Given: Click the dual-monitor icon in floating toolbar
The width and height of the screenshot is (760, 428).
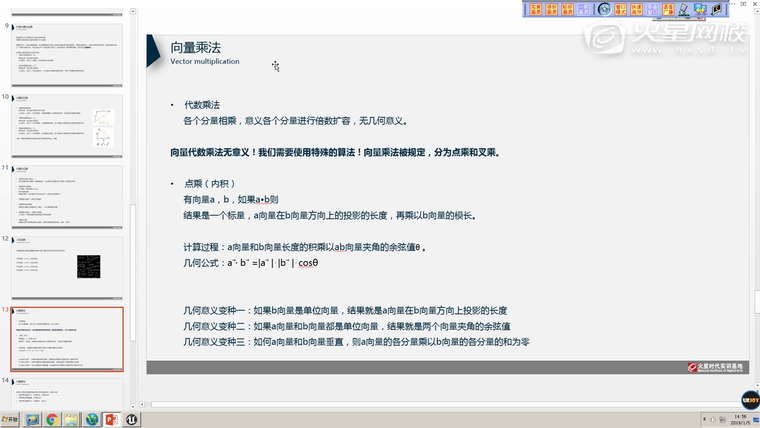Looking at the screenshot, I should tap(699, 9).
